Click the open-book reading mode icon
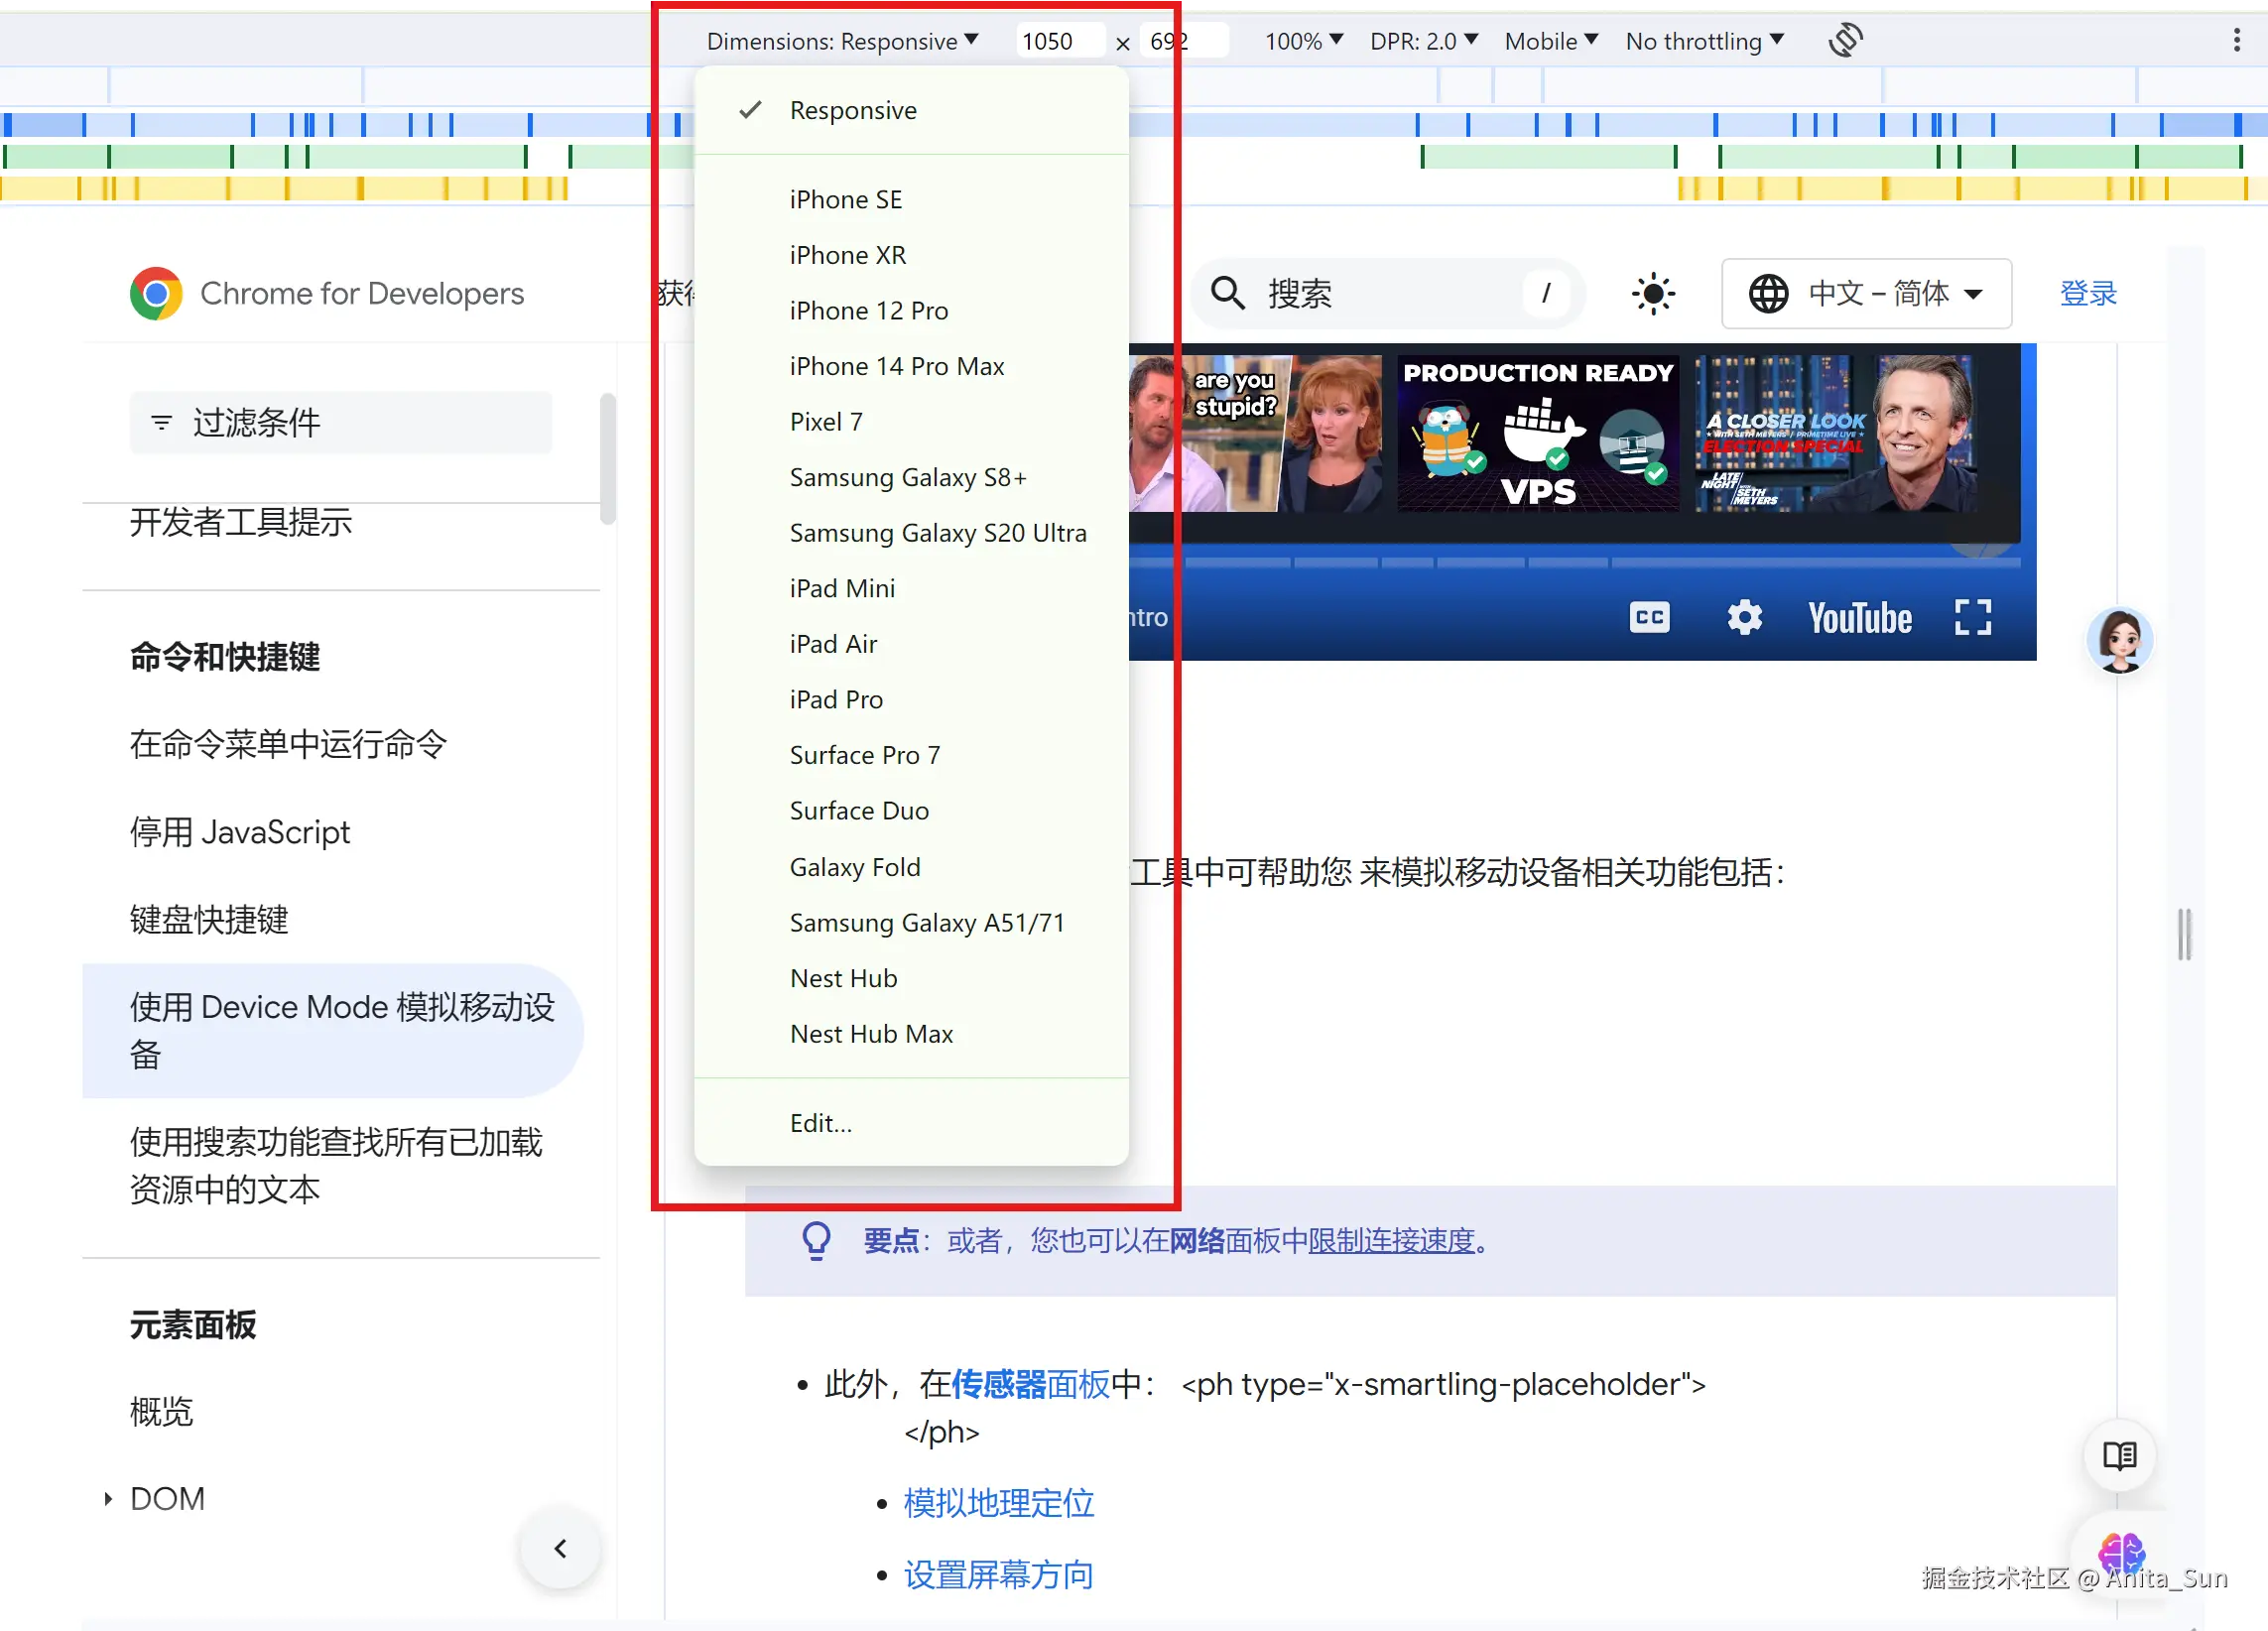The height and width of the screenshot is (1631, 2268). 2118,1455
